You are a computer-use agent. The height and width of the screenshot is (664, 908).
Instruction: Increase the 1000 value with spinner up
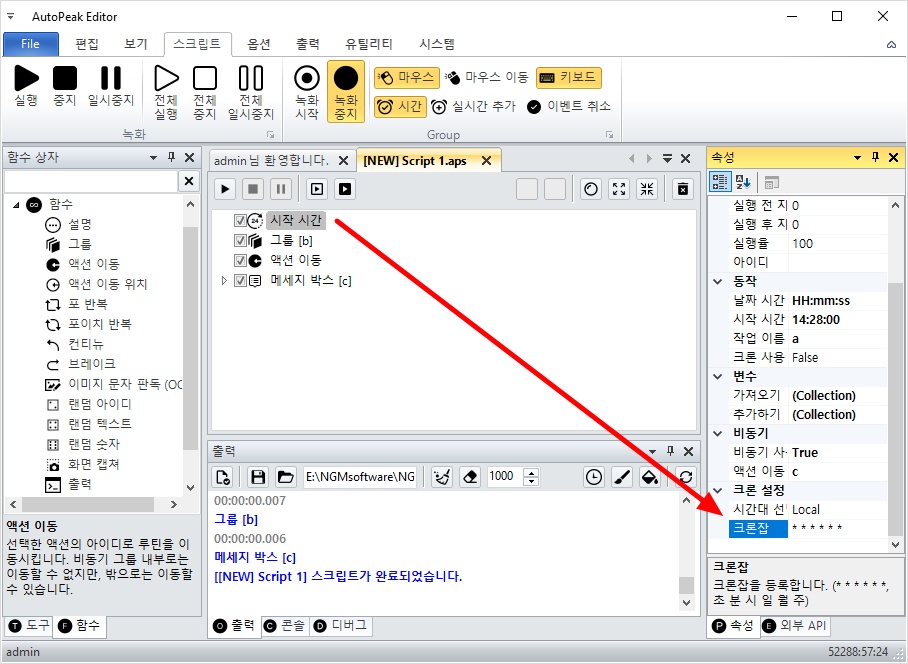pos(531,472)
